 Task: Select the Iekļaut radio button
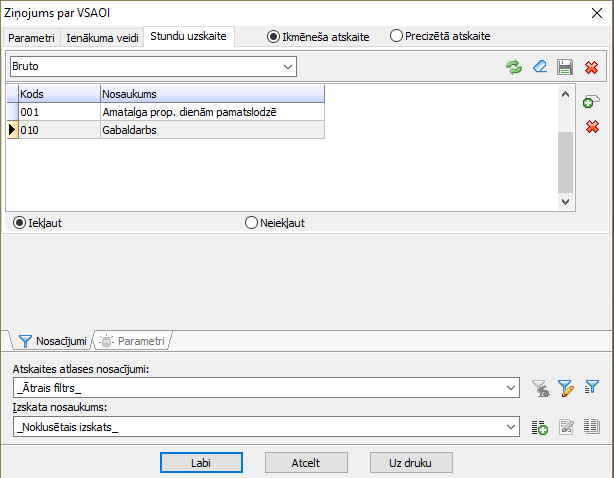tap(19, 223)
